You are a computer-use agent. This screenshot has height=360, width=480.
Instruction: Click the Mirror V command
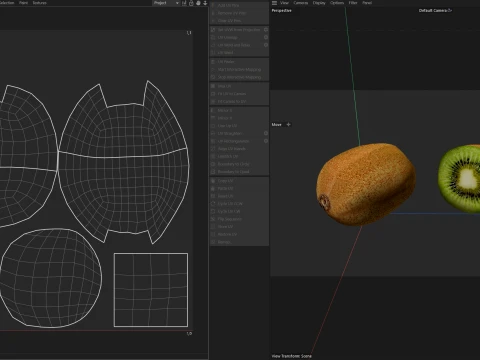[x=239, y=118]
